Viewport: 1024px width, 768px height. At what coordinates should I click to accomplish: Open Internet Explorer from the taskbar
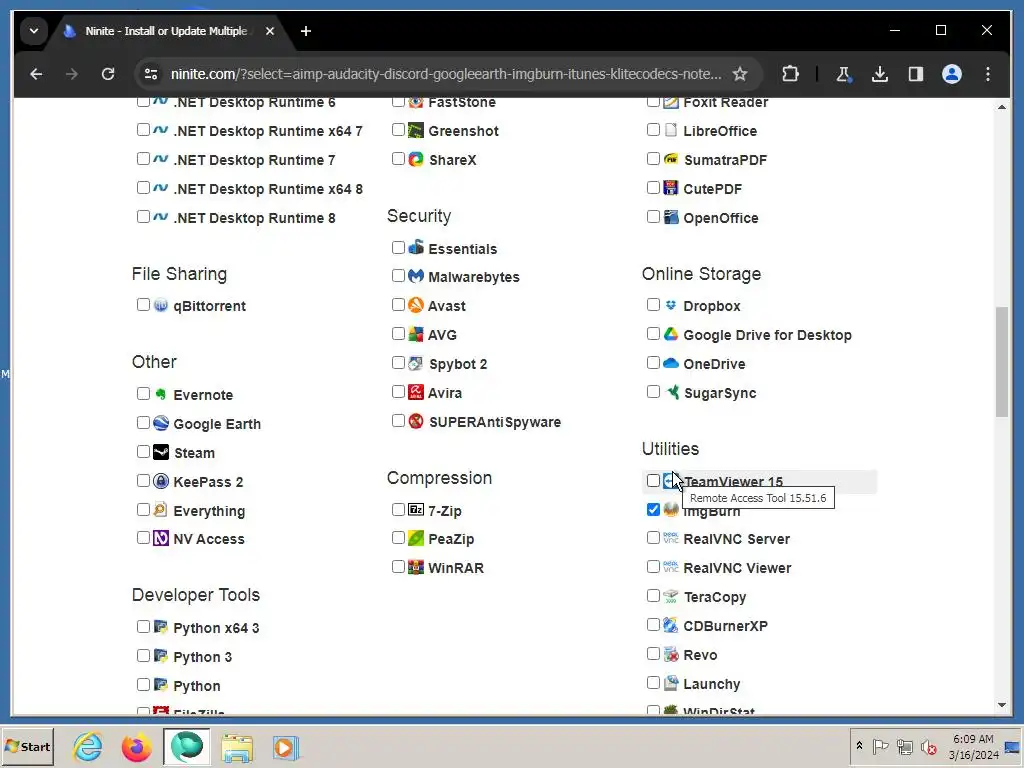(88, 747)
